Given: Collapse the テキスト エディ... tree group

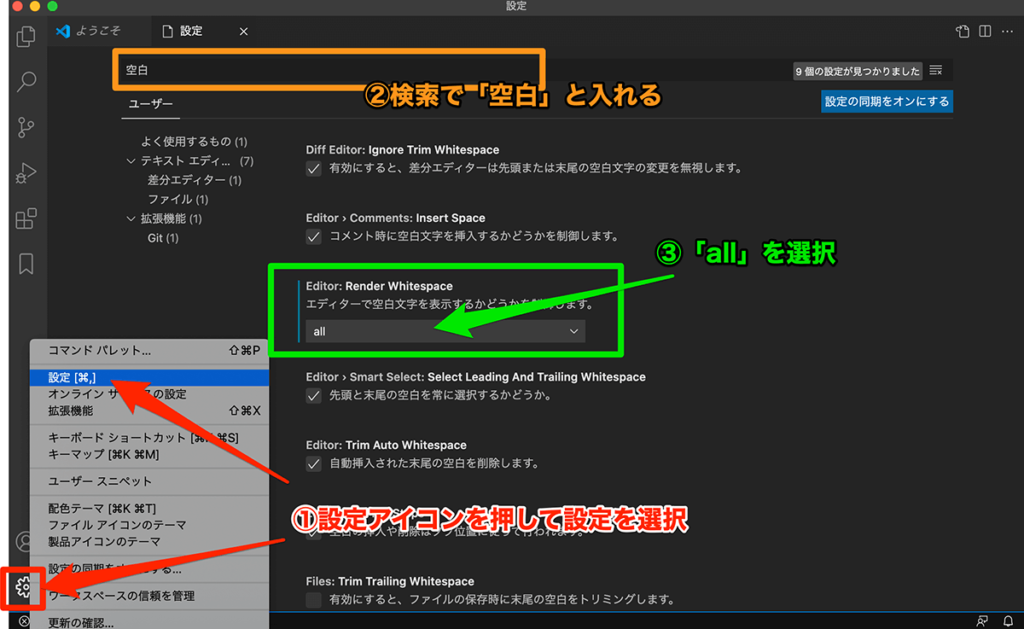Looking at the screenshot, I should pos(131,161).
